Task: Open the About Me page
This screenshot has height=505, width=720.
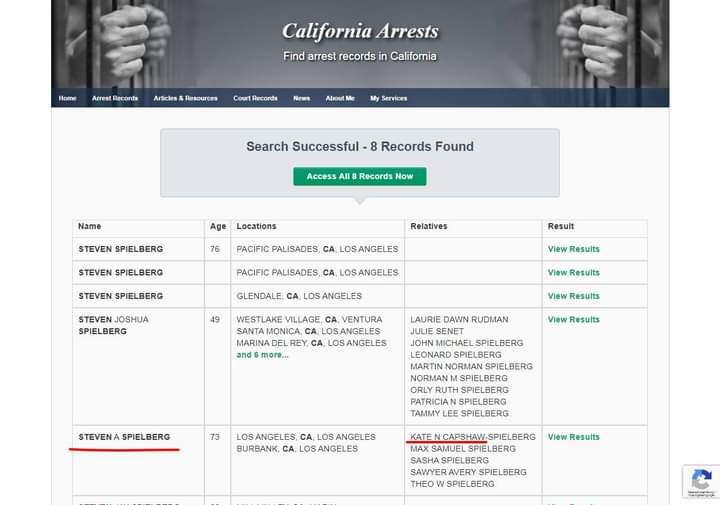Action: click(340, 98)
